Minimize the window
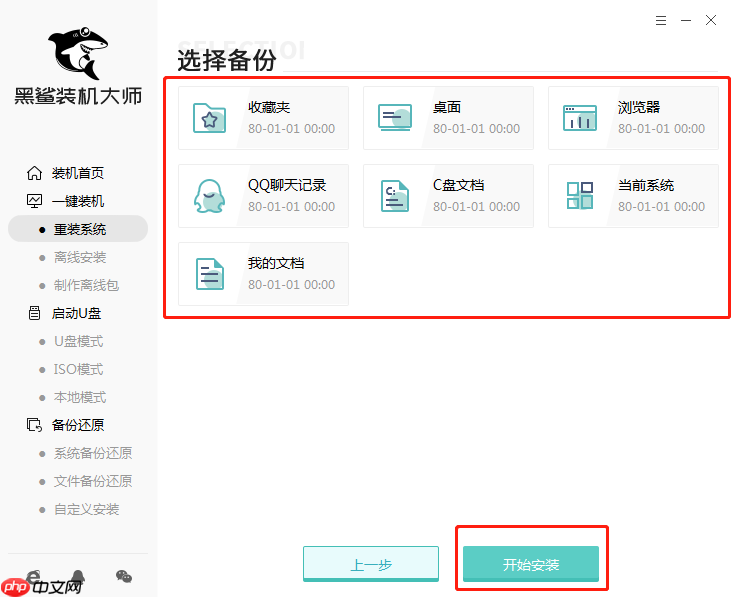The height and width of the screenshot is (597, 736). tap(686, 20)
